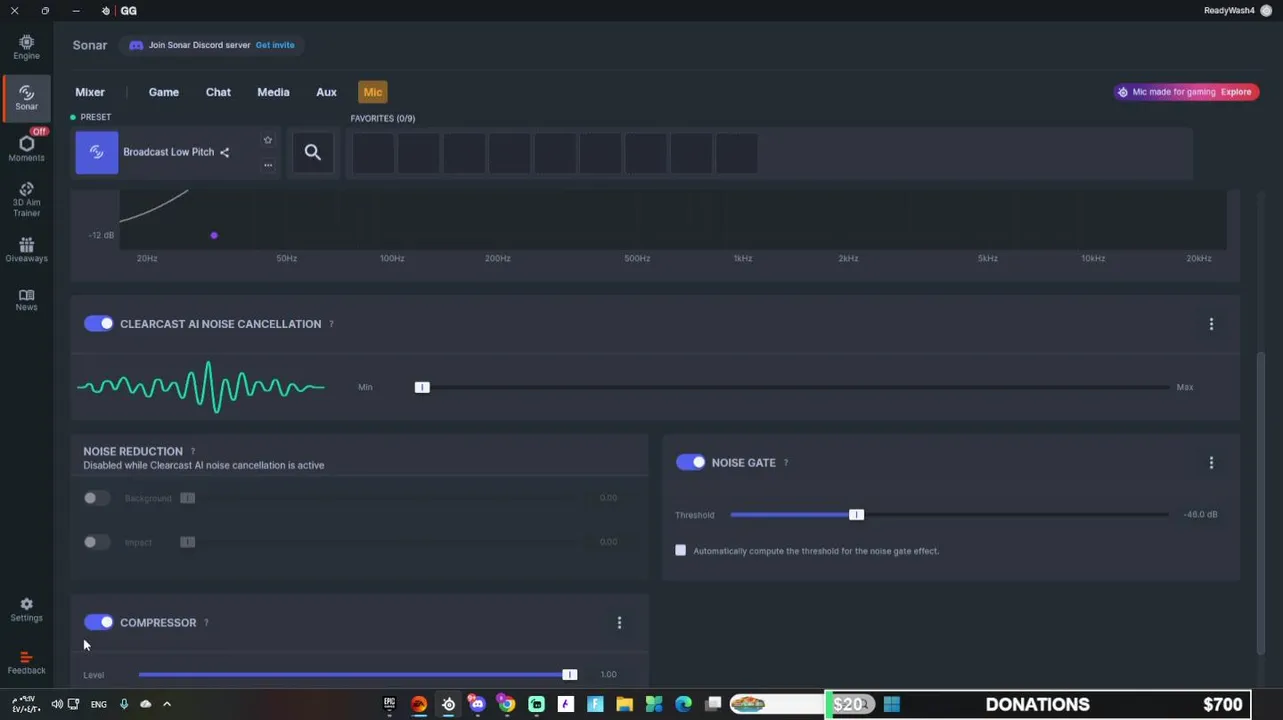
Task: Open preset ellipsis options below star
Action: point(267,165)
